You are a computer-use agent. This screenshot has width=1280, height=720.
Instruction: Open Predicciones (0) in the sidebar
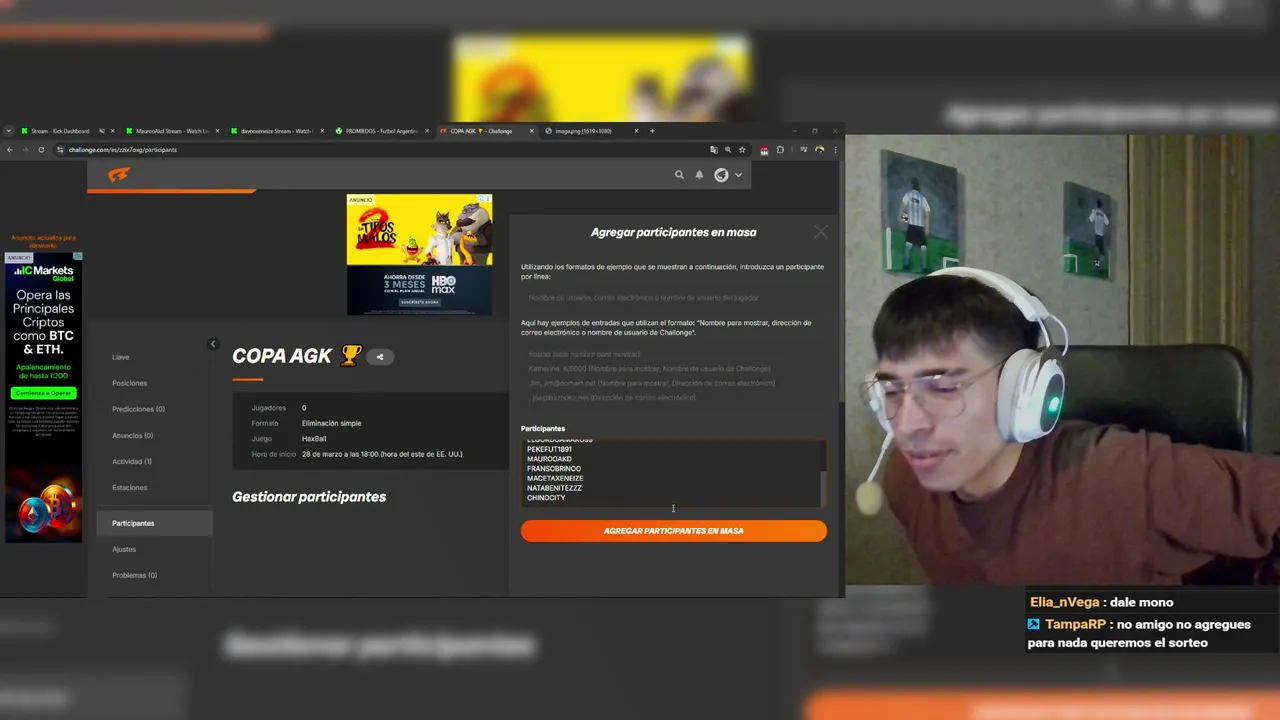tap(139, 409)
